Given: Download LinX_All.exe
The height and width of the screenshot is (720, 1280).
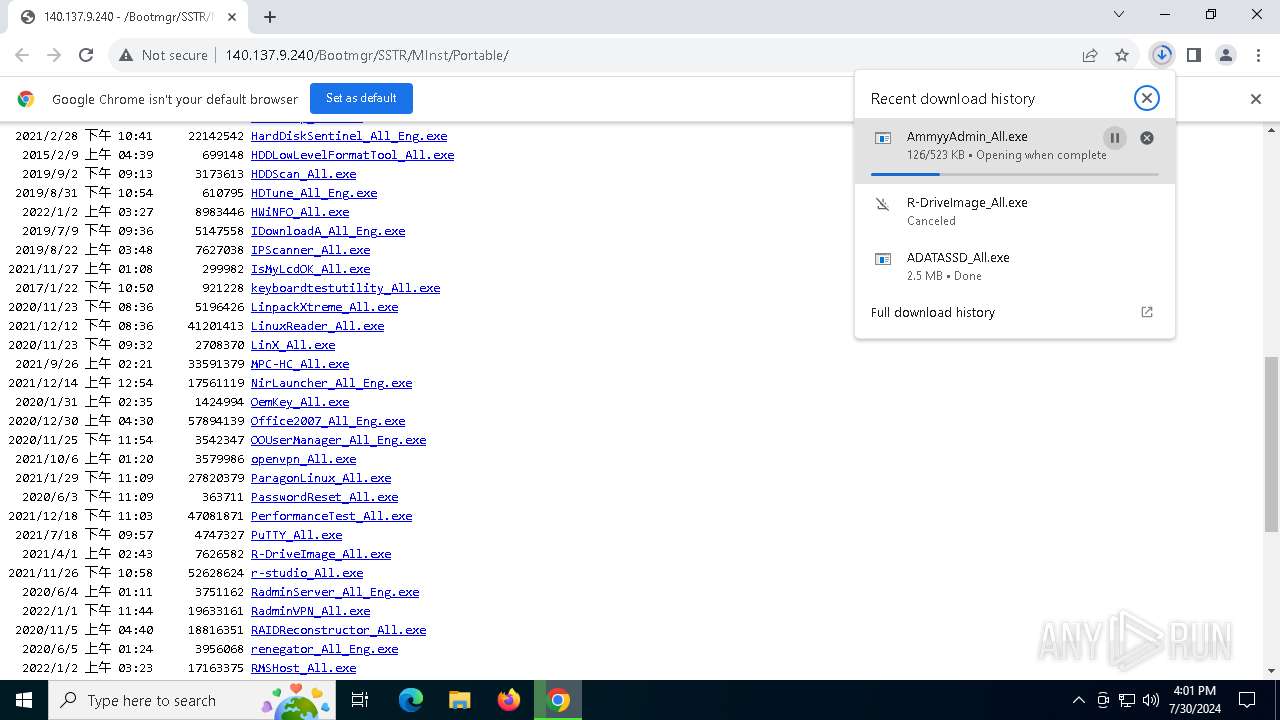Looking at the screenshot, I should point(293,345).
